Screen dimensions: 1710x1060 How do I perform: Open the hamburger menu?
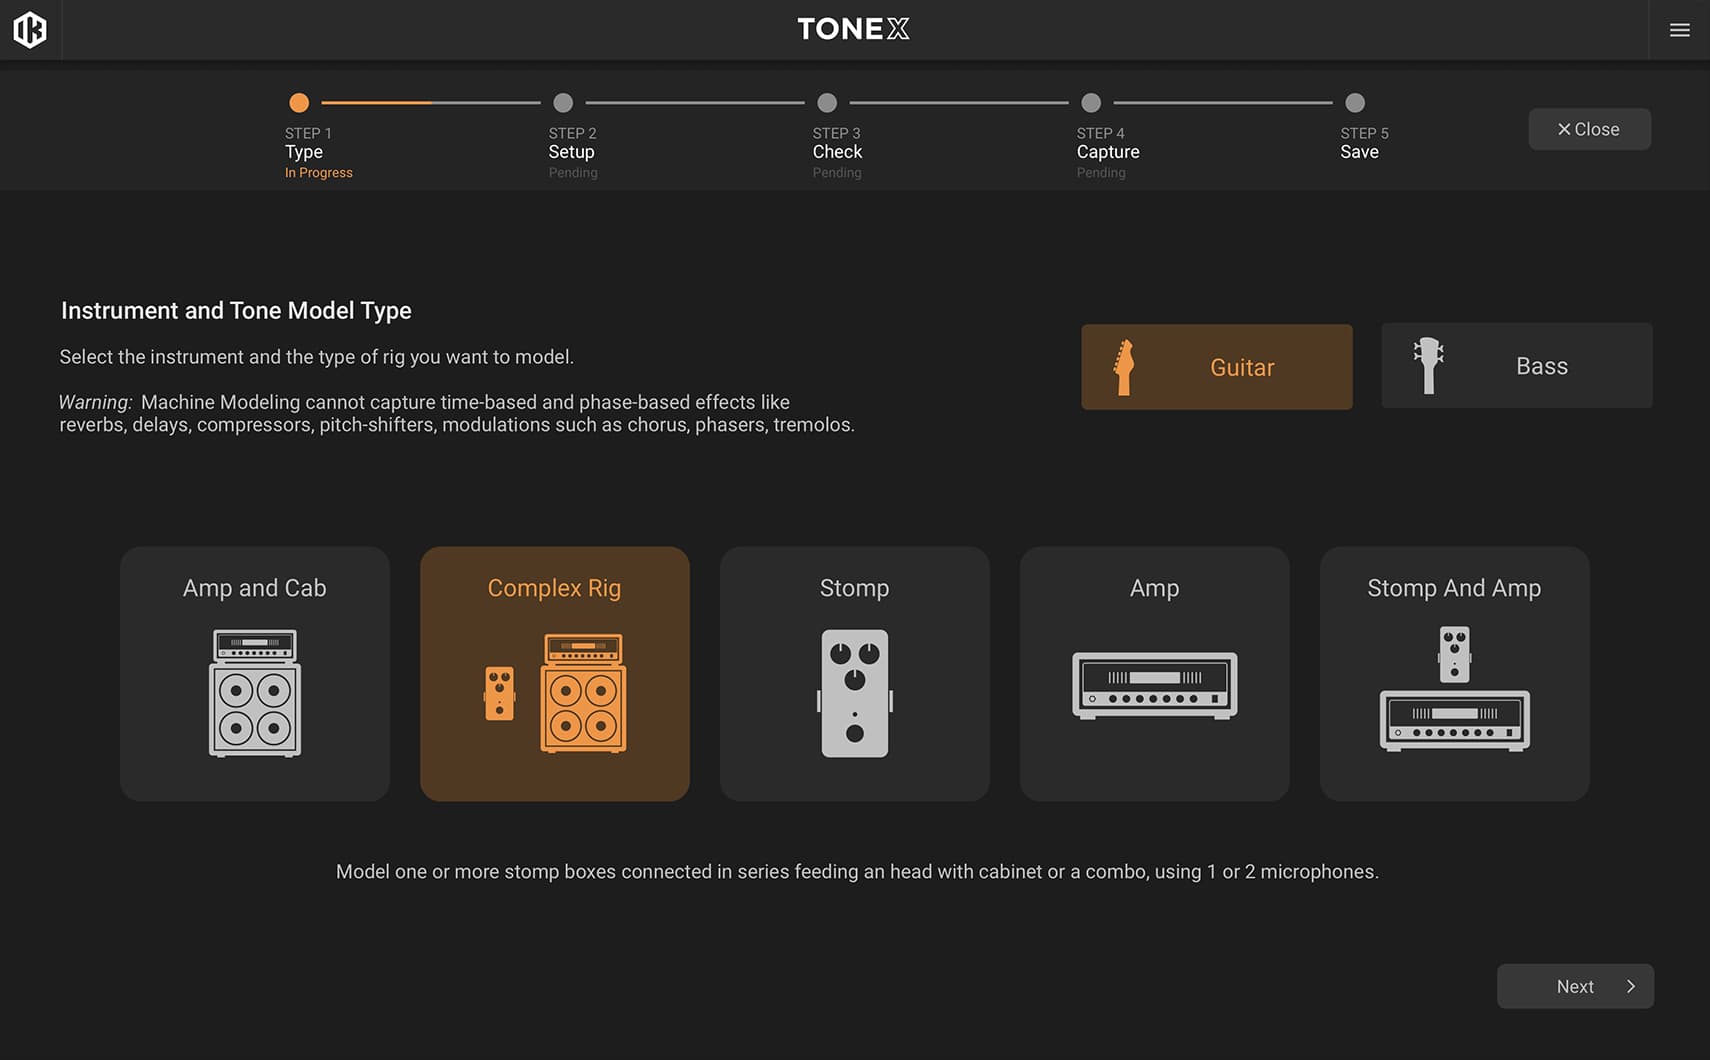tap(1678, 29)
